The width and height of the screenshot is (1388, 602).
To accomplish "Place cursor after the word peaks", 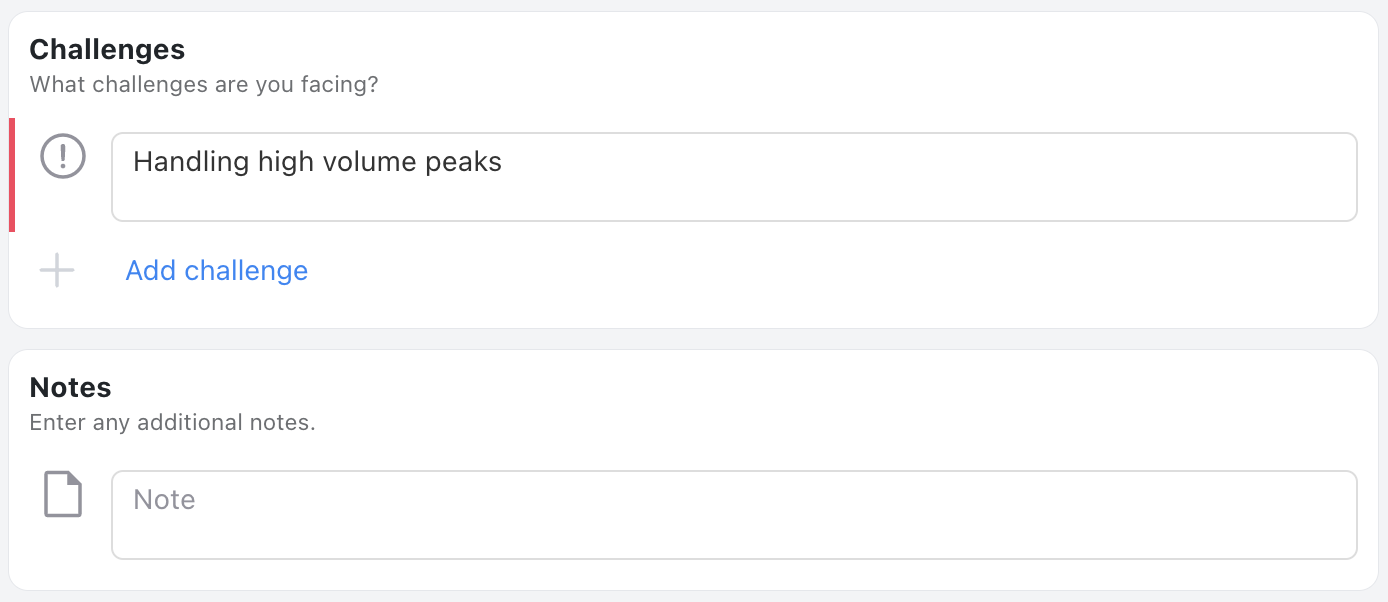I will coord(504,162).
